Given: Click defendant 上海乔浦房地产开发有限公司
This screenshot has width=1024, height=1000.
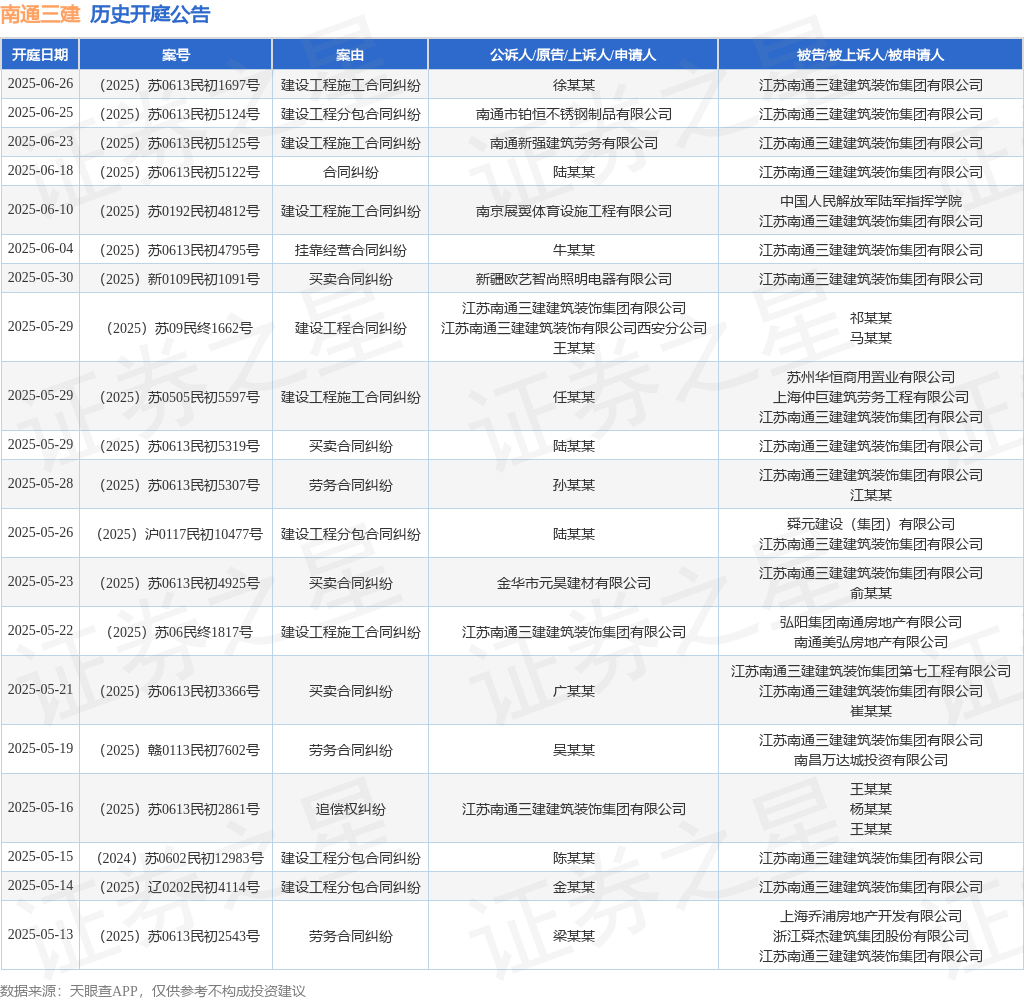Looking at the screenshot, I should [x=871, y=915].
